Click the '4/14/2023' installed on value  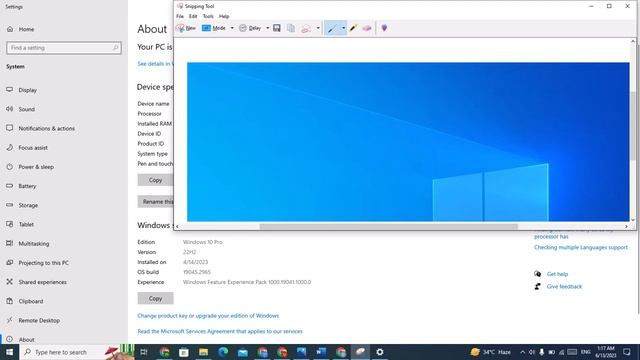point(196,262)
